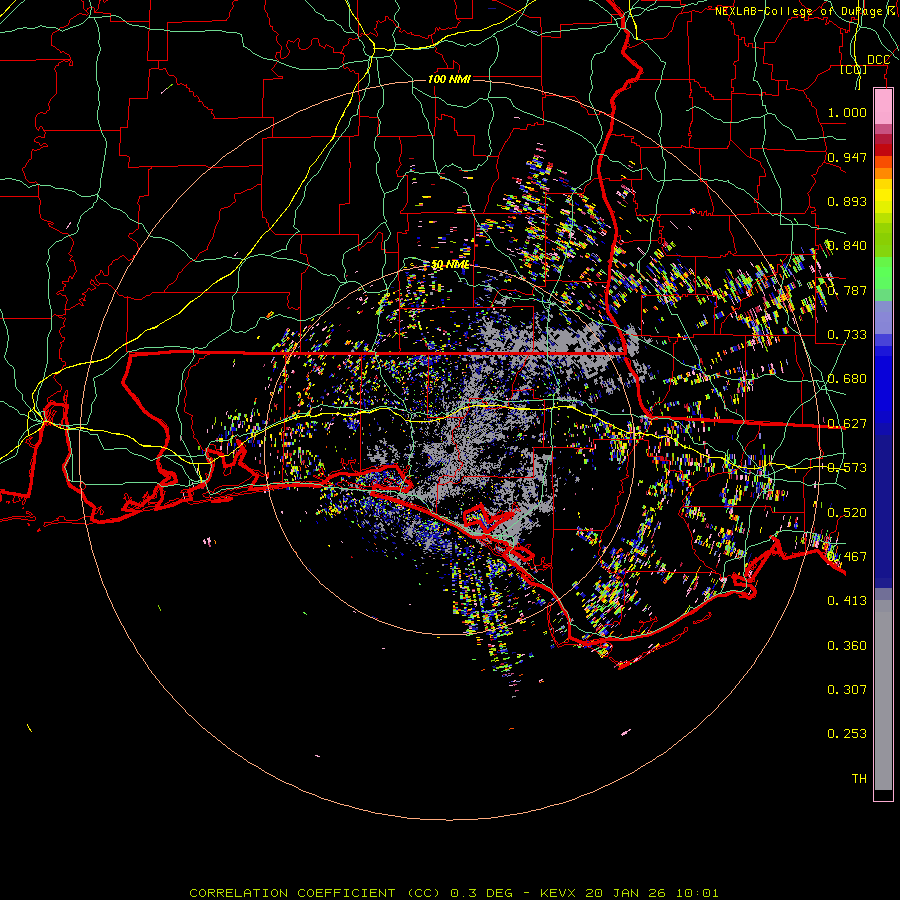
Task: Click the 0.627 scale value
Action: pyautogui.click(x=847, y=424)
